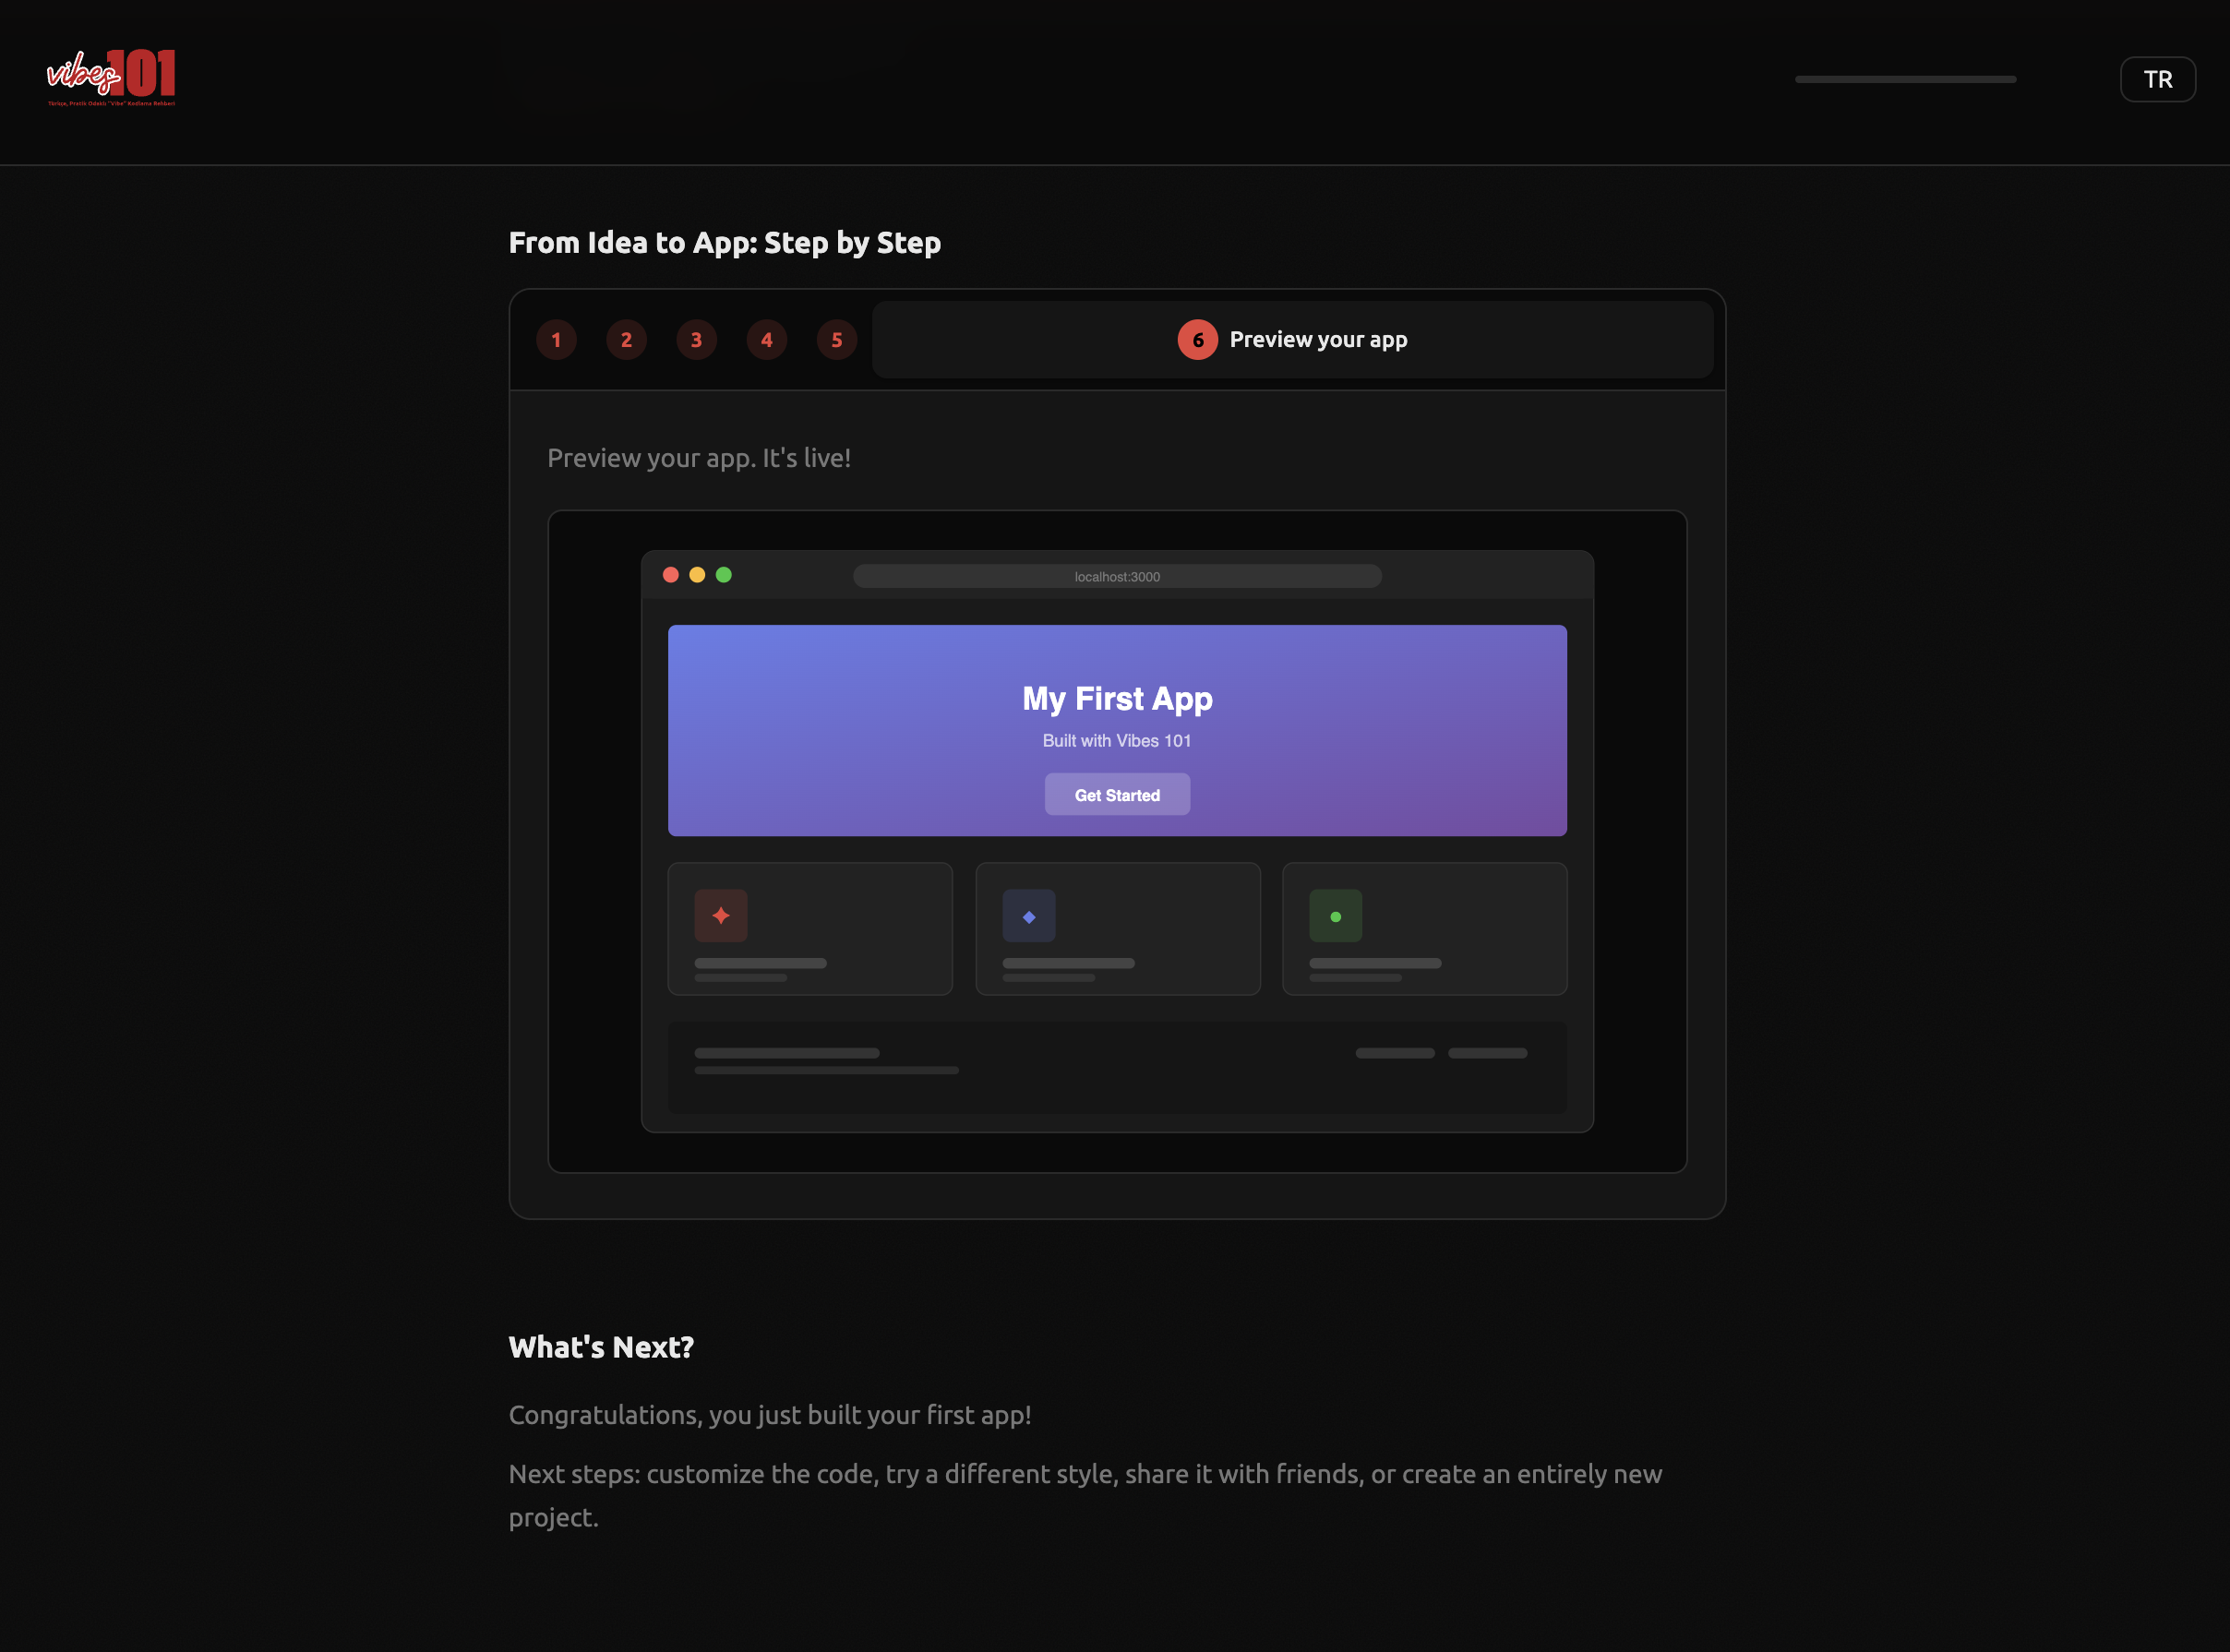Click the localhost:3000 address bar
2230x1652 pixels.
(x=1117, y=577)
